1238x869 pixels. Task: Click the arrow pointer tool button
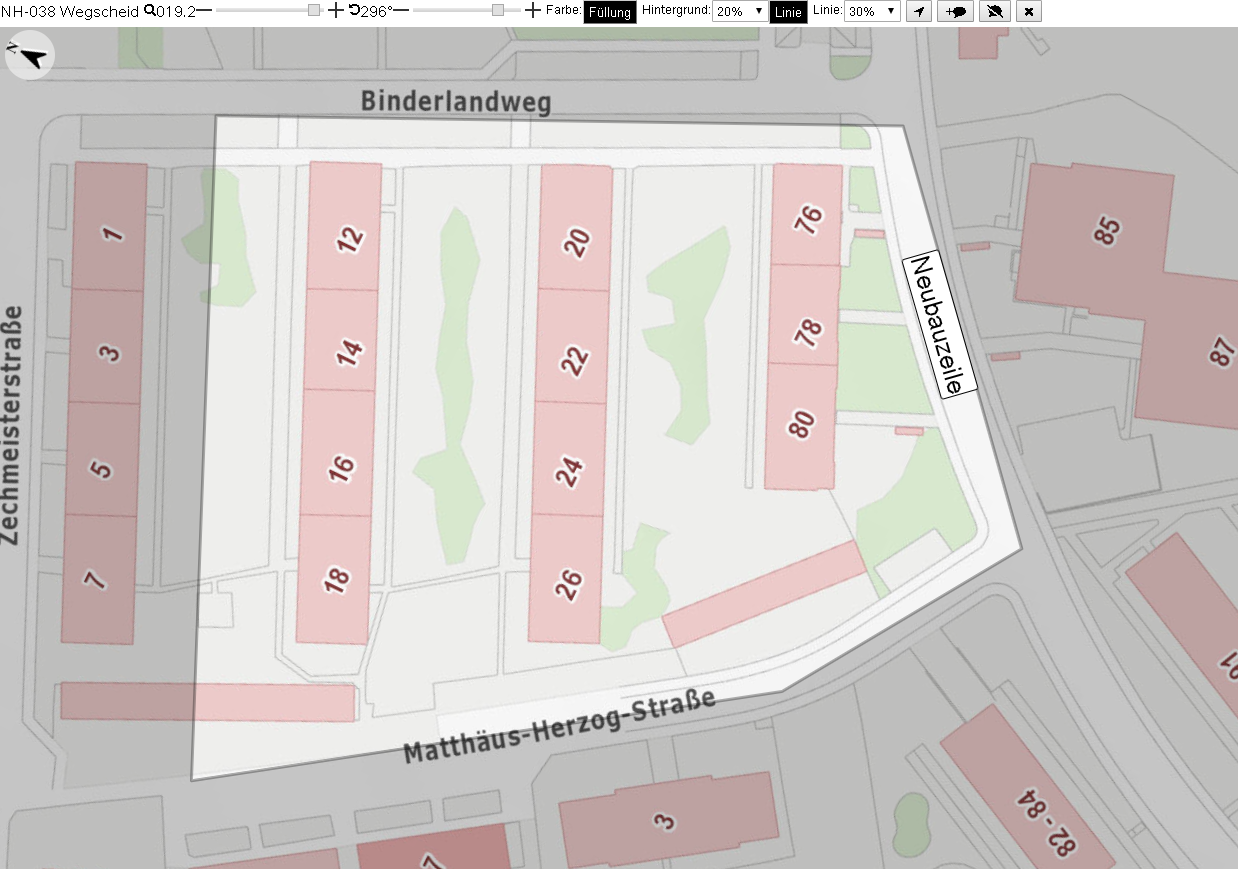918,12
